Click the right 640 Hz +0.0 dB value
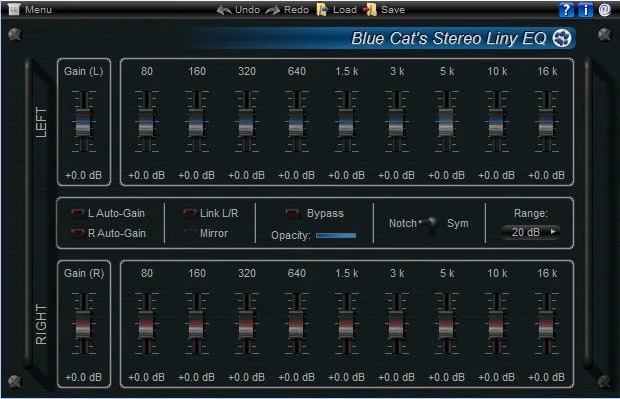 click(x=296, y=377)
